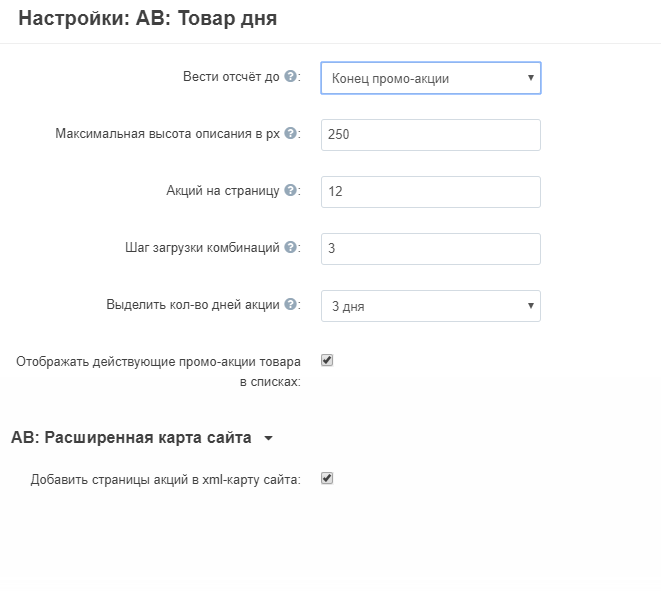Click the 'Выделить кол-во дней акции' label

[193, 304]
